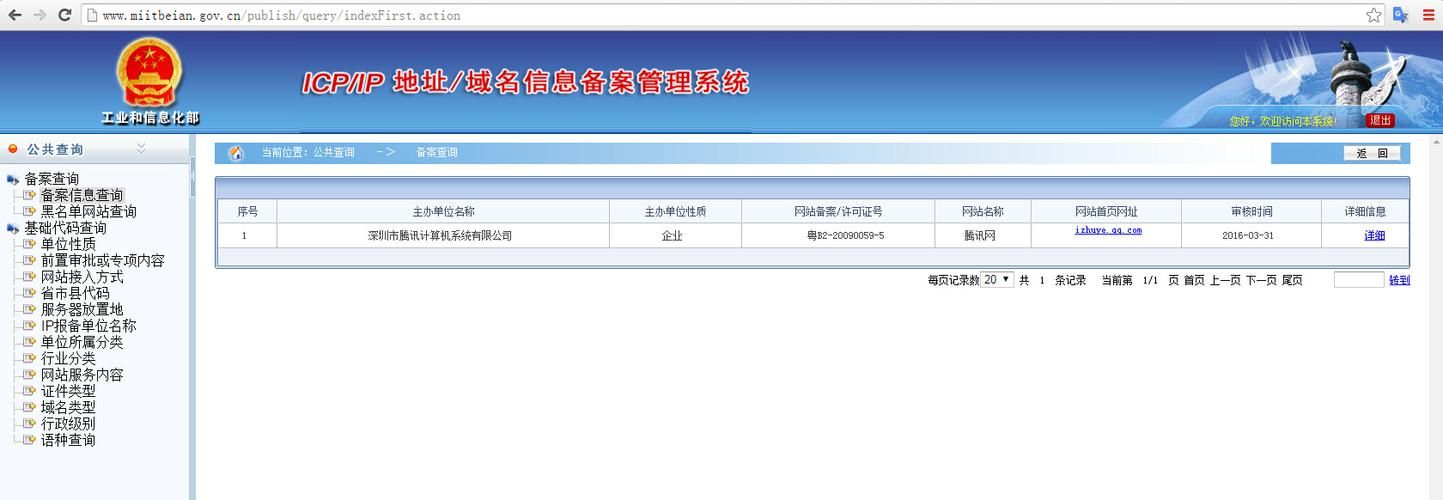Focus the page number input field
This screenshot has width=1443, height=500.
click(x=1359, y=280)
